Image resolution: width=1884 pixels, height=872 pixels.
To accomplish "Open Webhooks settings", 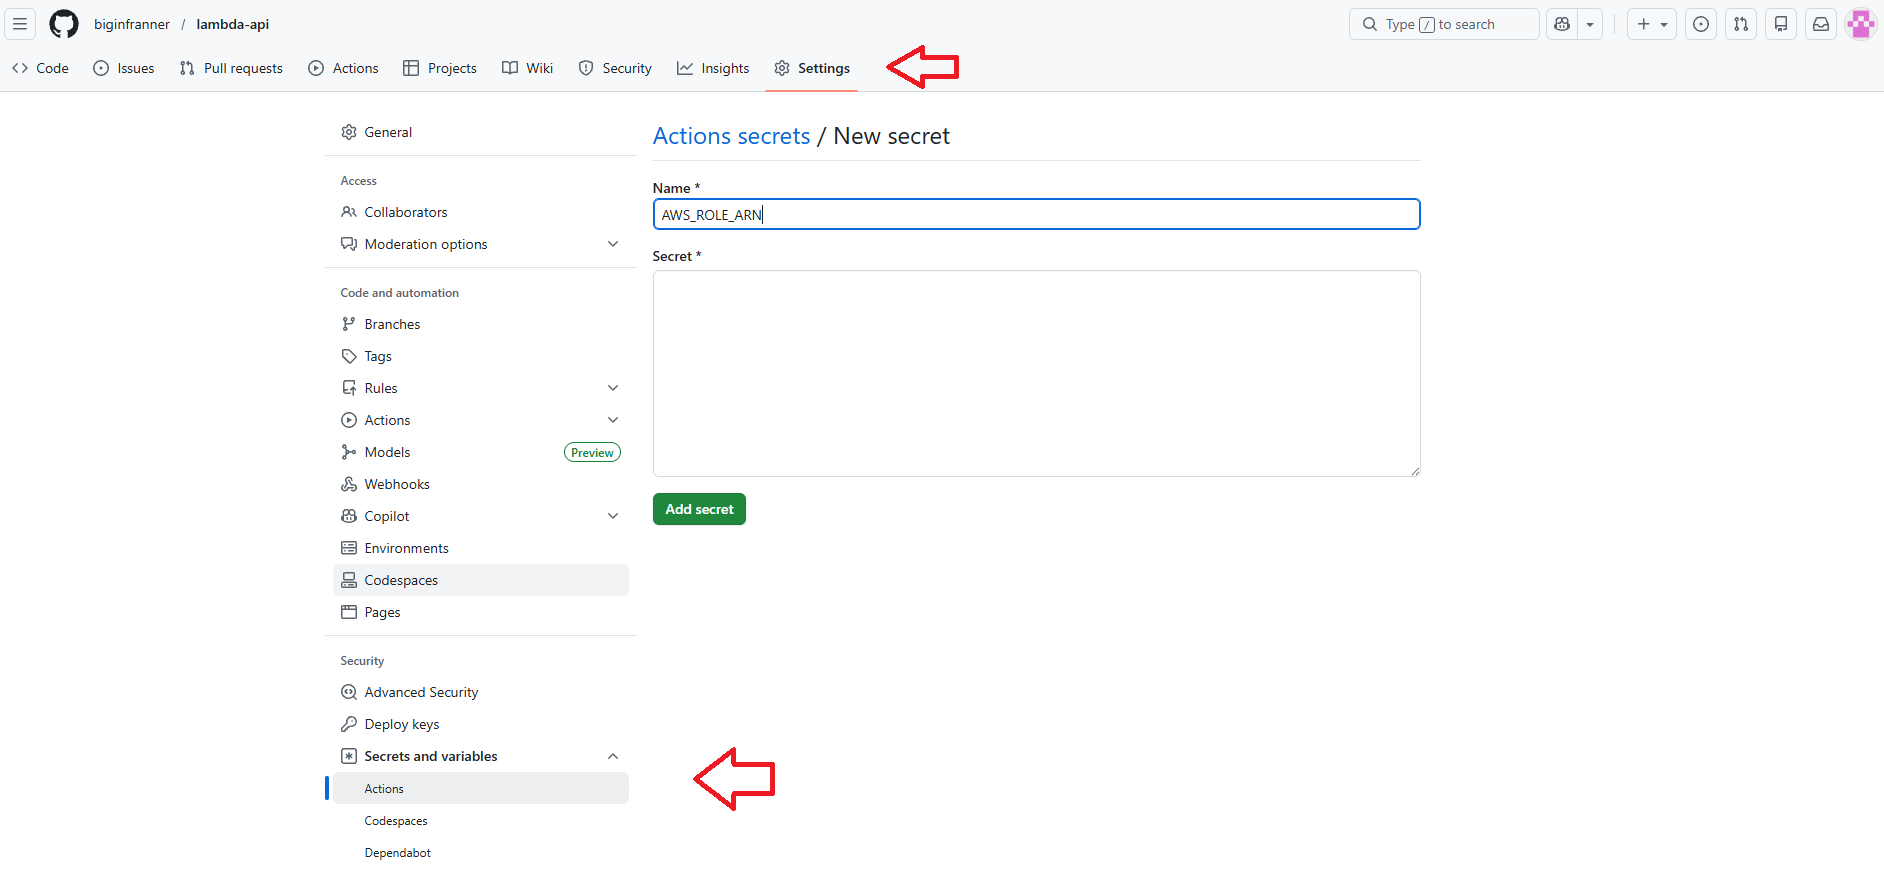I will tap(481, 484).
